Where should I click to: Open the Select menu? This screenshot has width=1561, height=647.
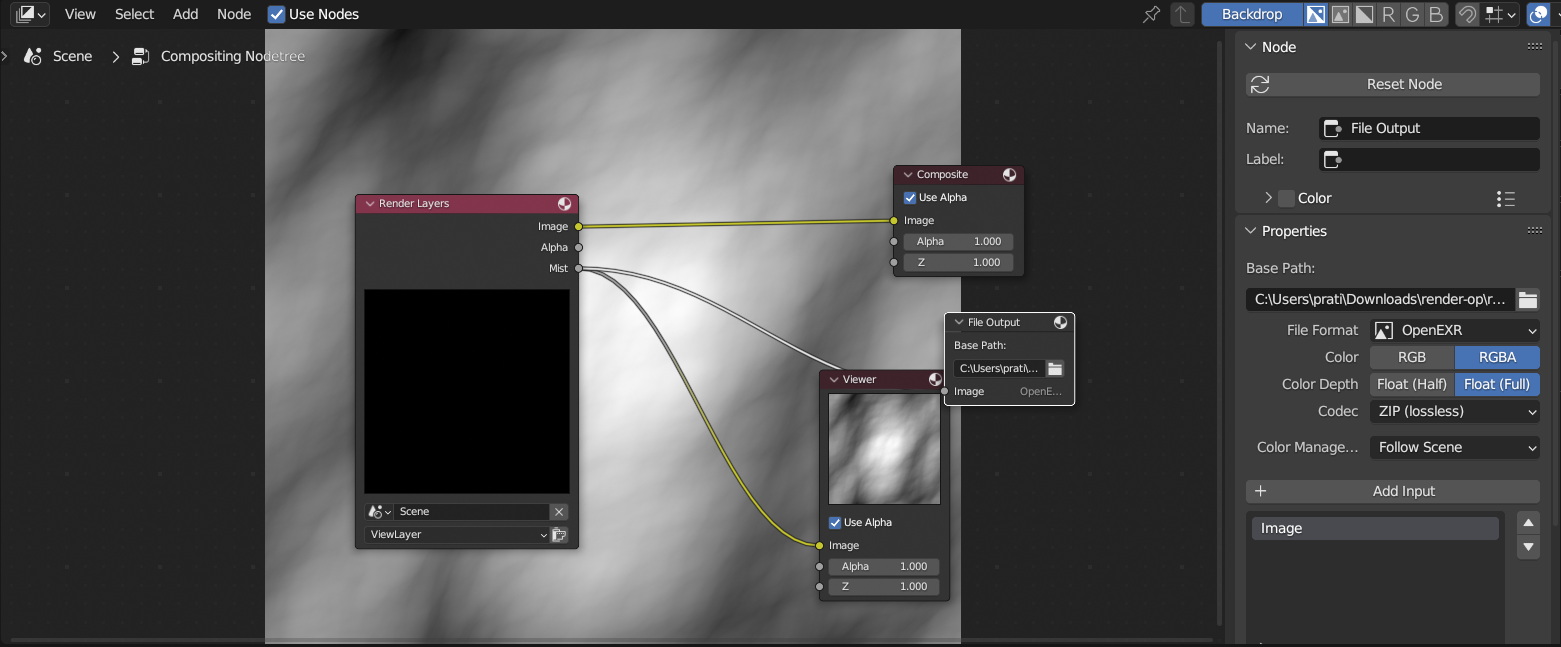134,14
